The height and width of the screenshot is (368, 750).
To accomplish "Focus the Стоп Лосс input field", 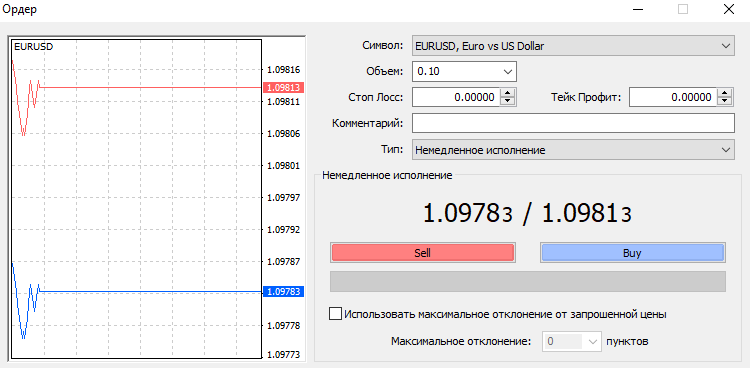I will point(456,97).
